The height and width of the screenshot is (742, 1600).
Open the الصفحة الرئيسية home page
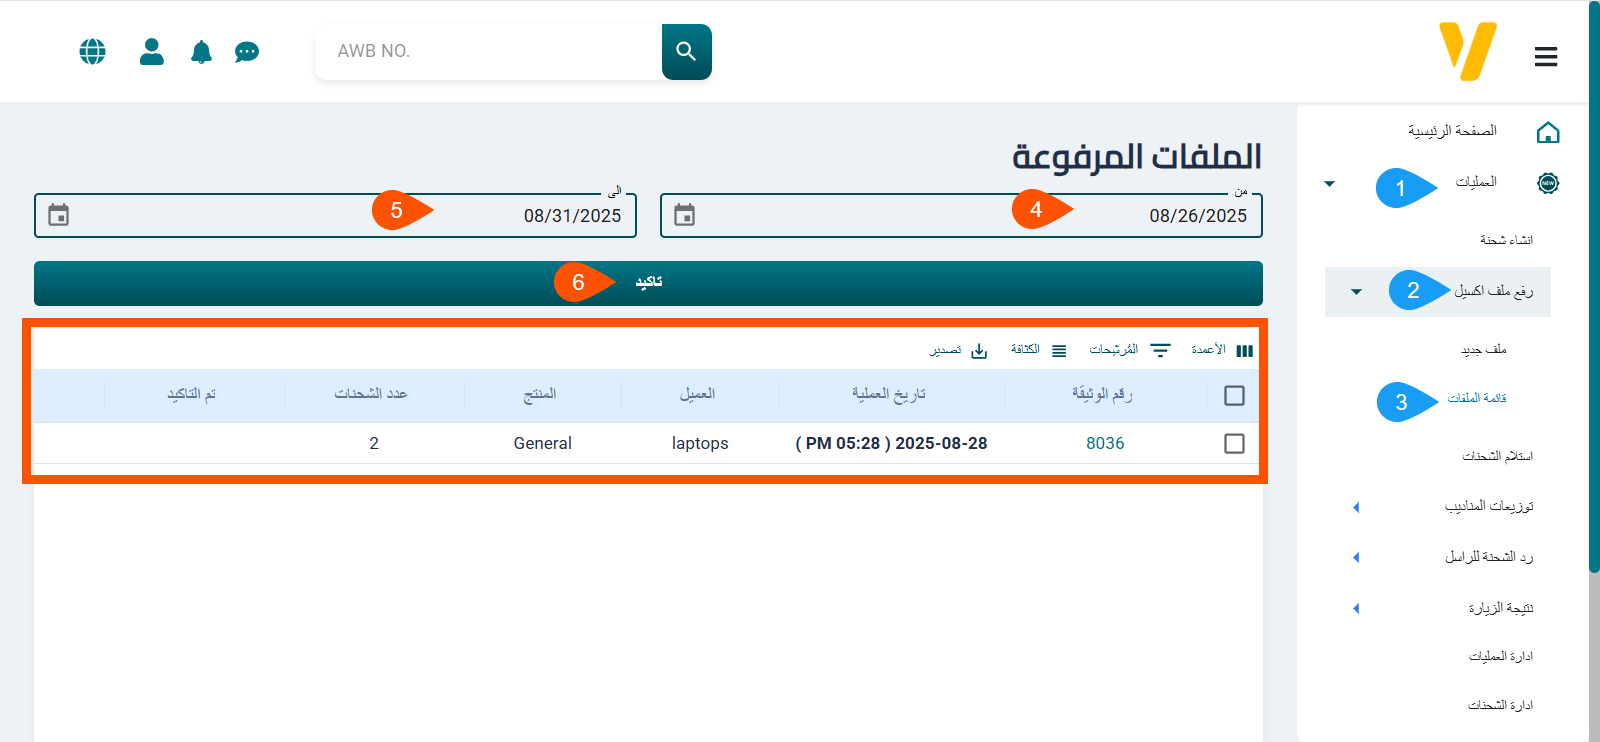pos(1452,131)
